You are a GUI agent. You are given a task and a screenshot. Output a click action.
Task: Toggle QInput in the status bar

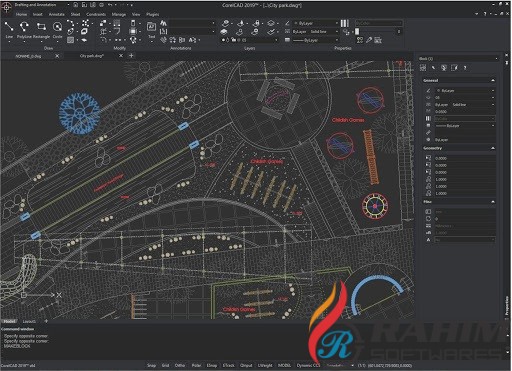click(246, 365)
